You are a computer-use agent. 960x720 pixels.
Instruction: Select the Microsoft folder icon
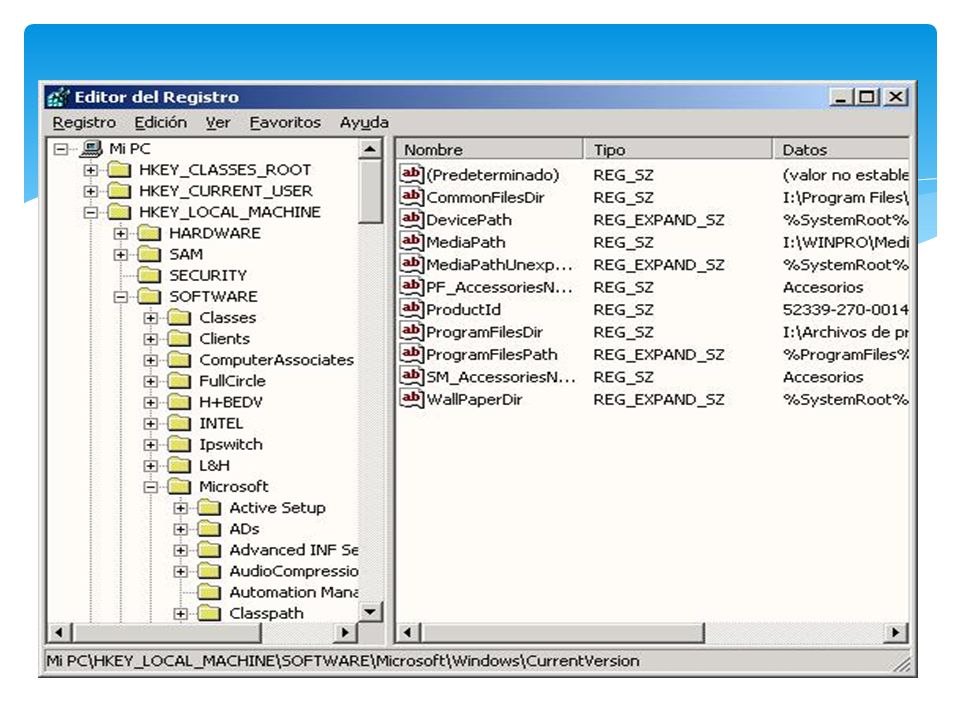coord(179,487)
